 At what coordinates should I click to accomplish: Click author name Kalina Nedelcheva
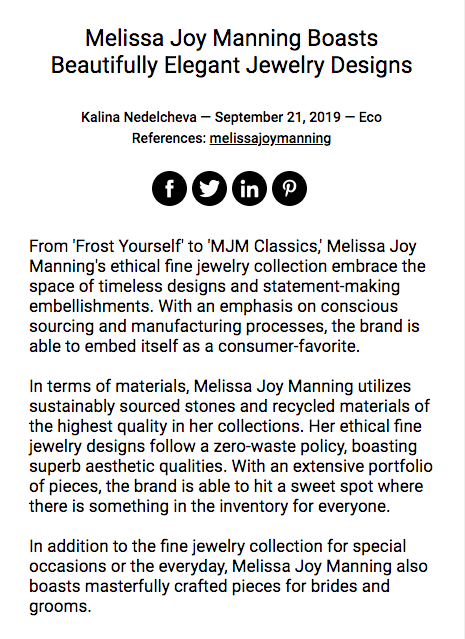coord(139,117)
